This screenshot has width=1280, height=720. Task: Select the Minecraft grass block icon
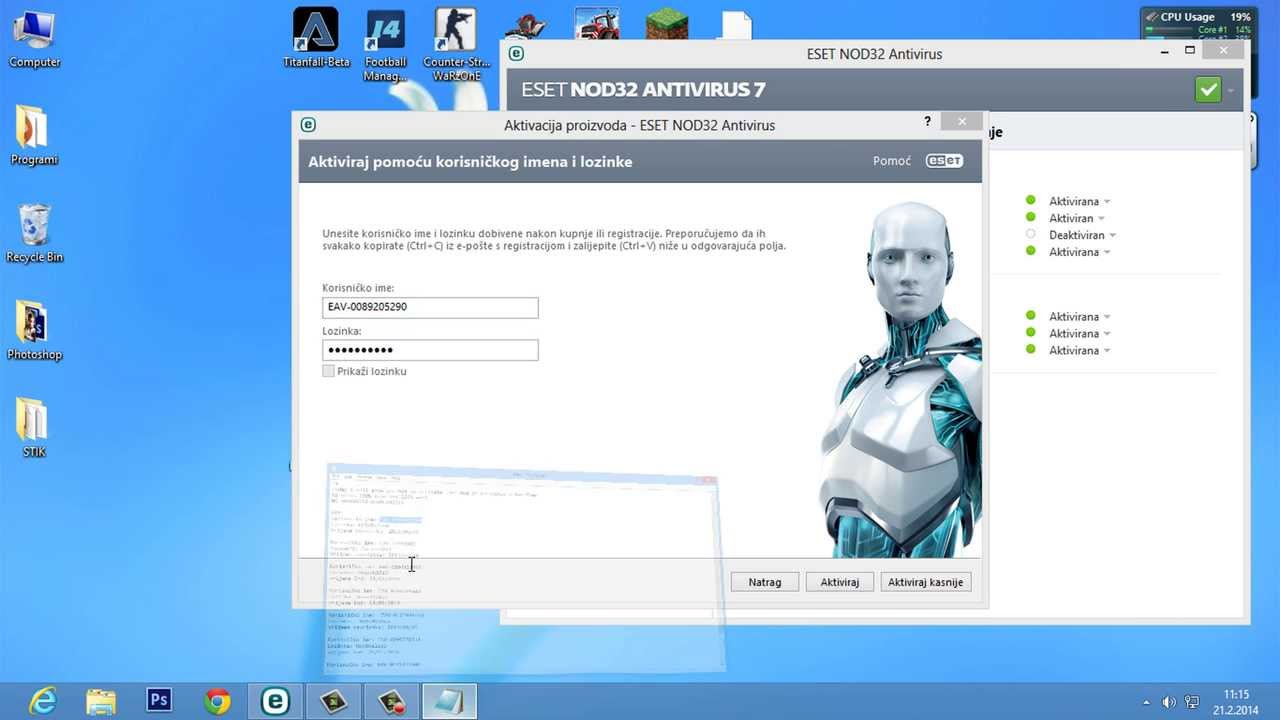(667, 24)
